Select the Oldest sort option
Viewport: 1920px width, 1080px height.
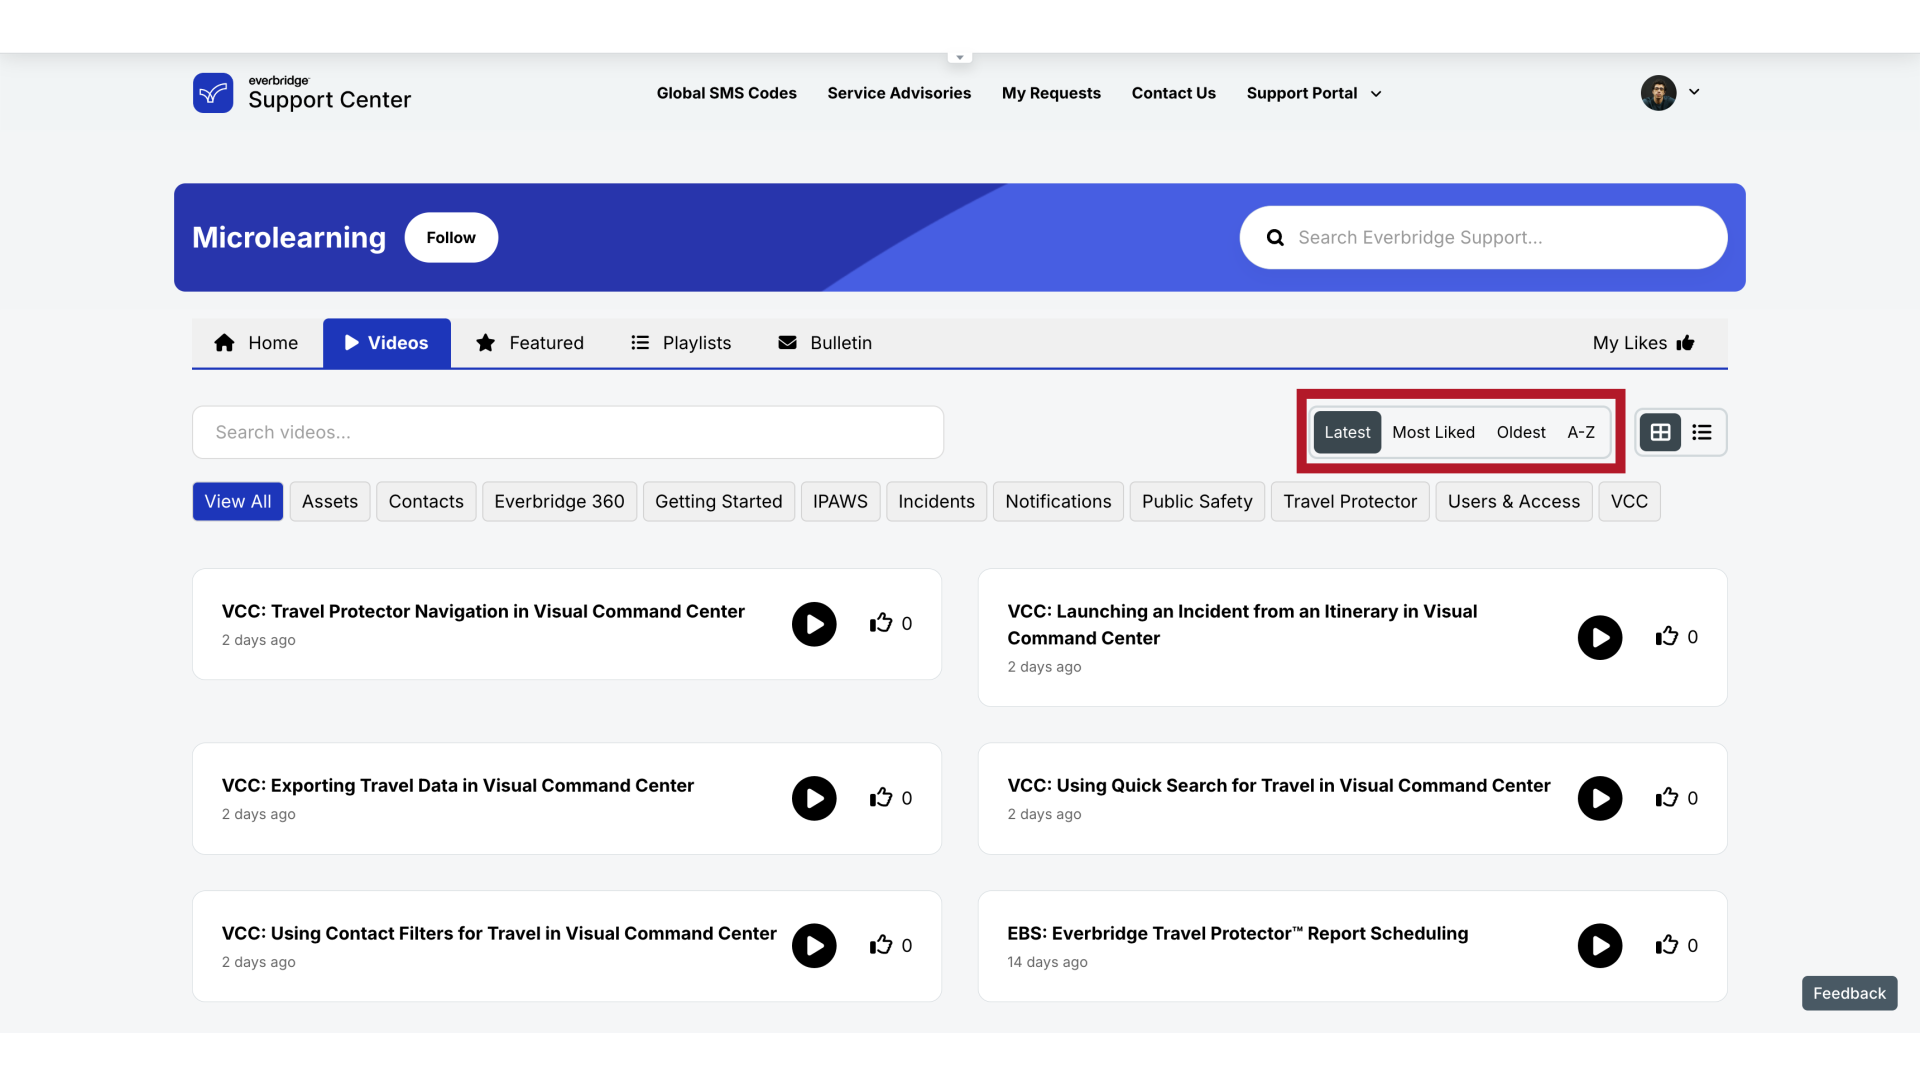(x=1520, y=431)
